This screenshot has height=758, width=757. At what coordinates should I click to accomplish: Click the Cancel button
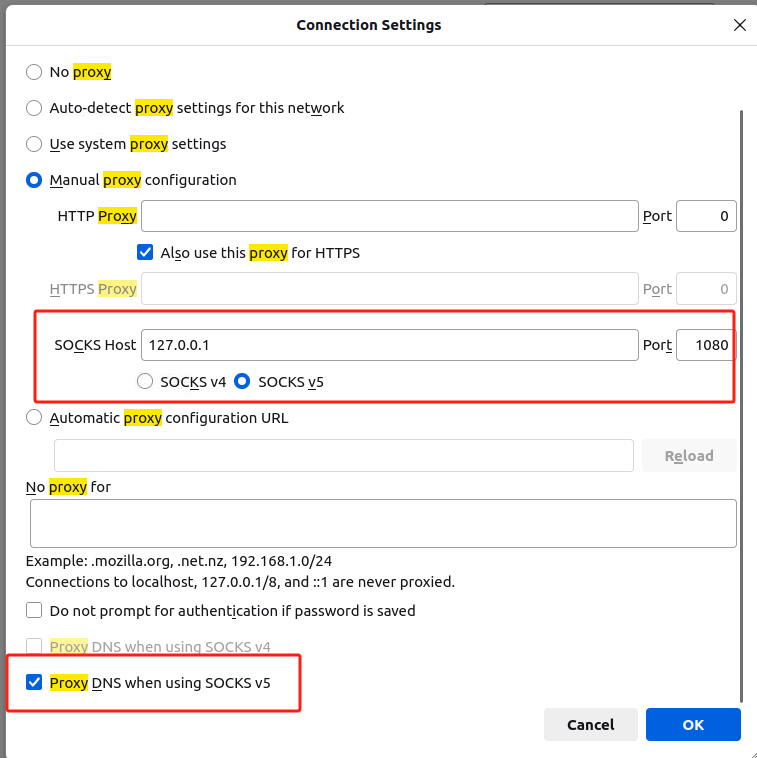[590, 725]
